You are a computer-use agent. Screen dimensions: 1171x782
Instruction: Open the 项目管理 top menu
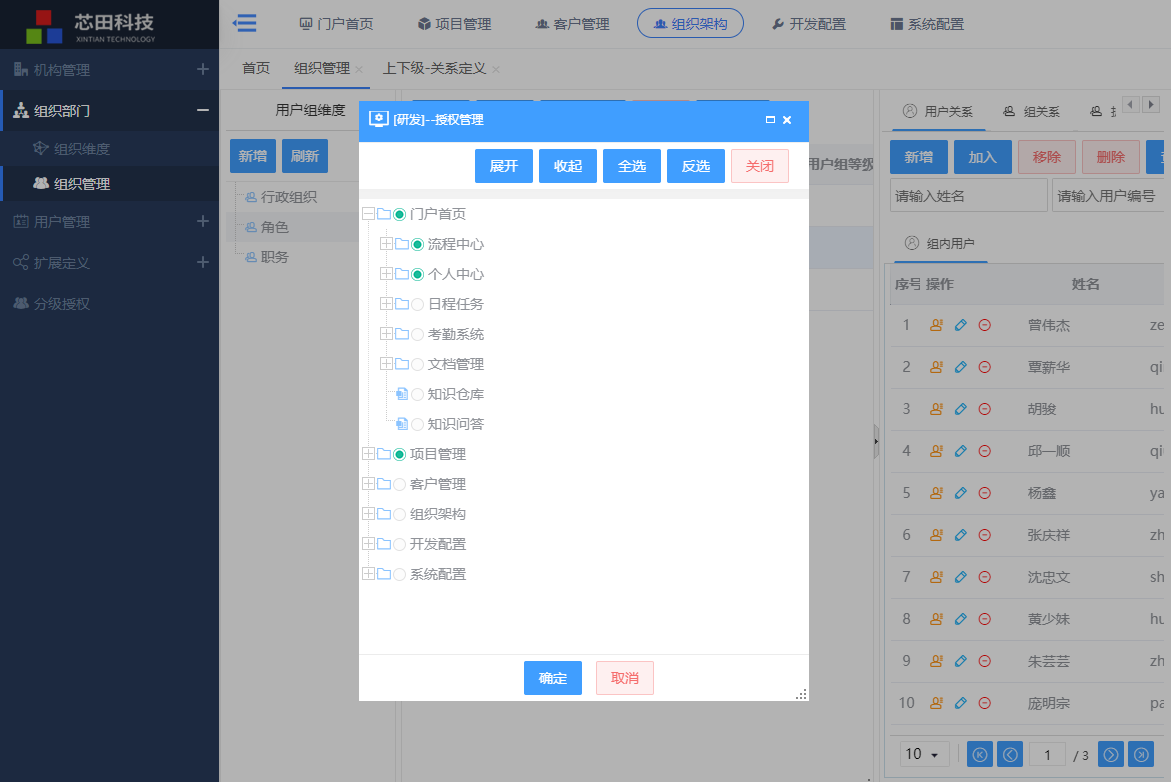pyautogui.click(x=454, y=23)
